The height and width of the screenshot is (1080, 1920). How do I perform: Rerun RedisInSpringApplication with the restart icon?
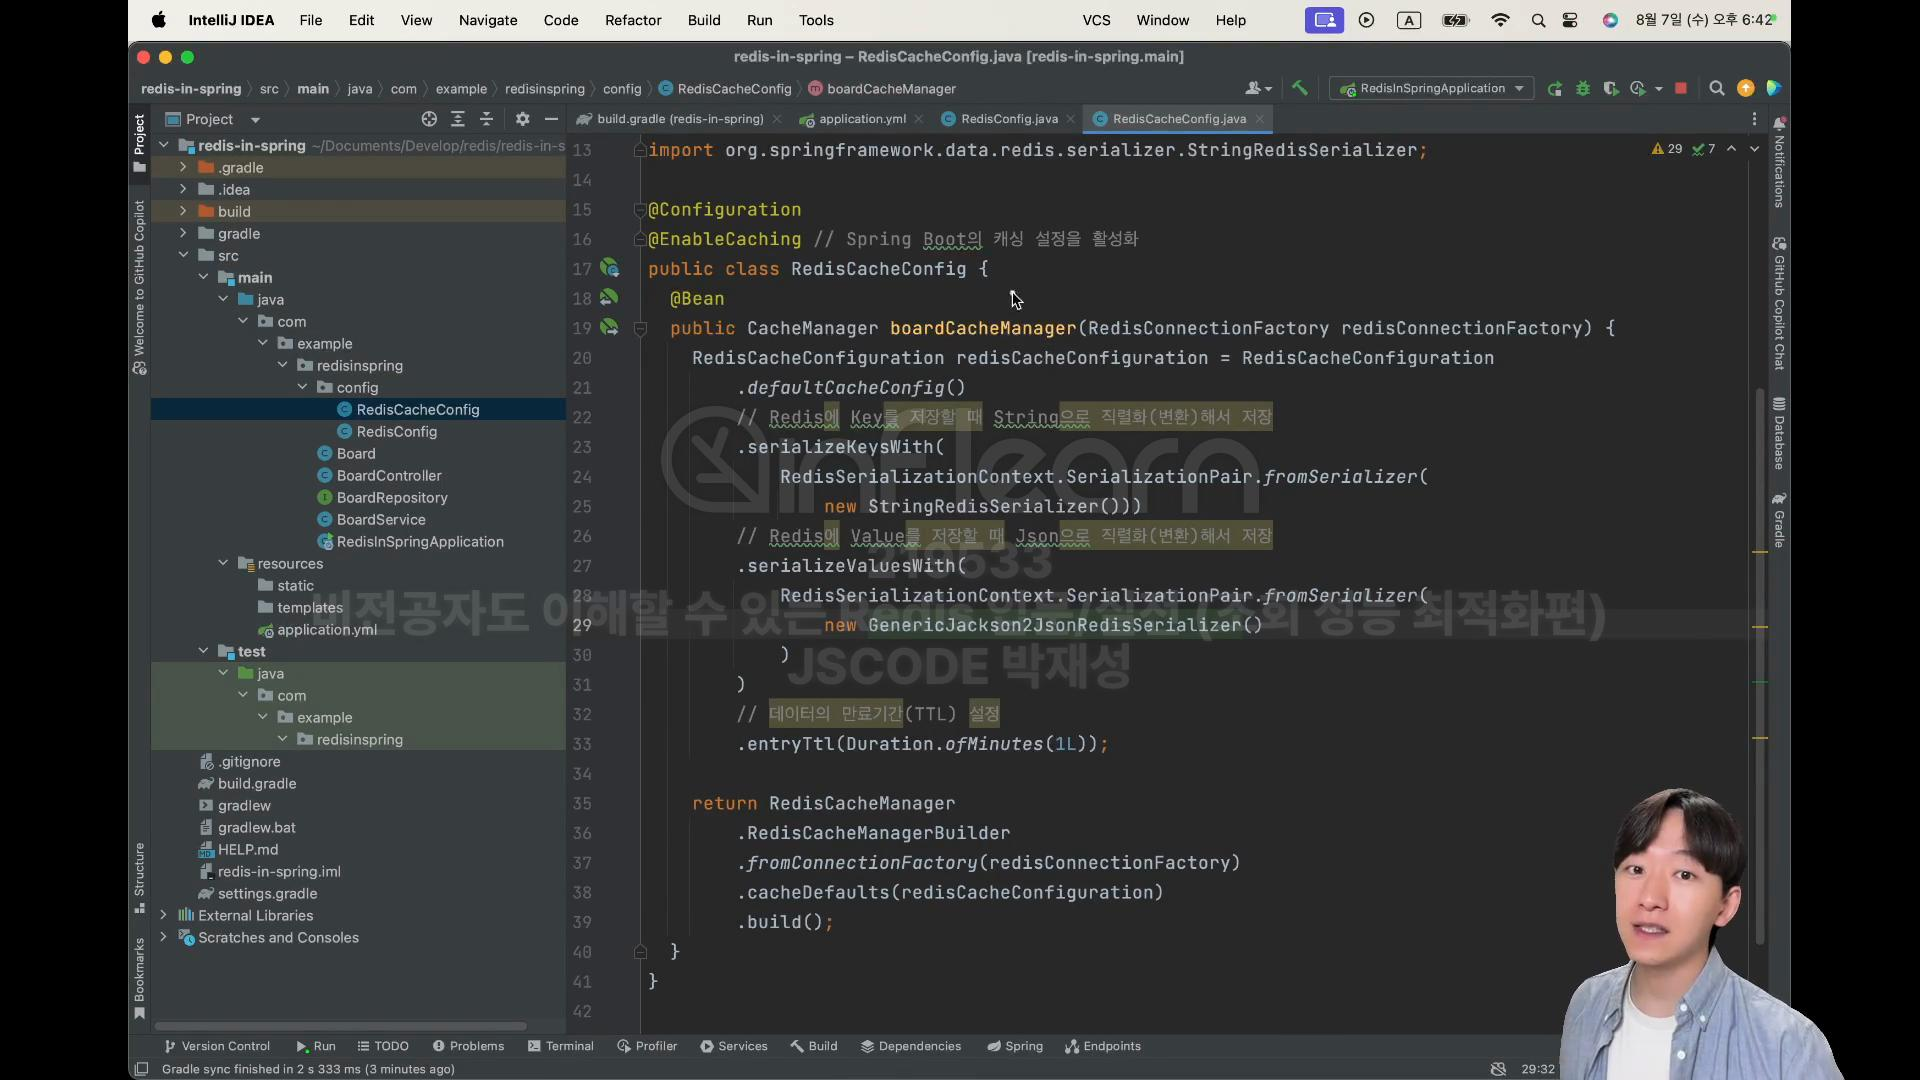point(1555,89)
